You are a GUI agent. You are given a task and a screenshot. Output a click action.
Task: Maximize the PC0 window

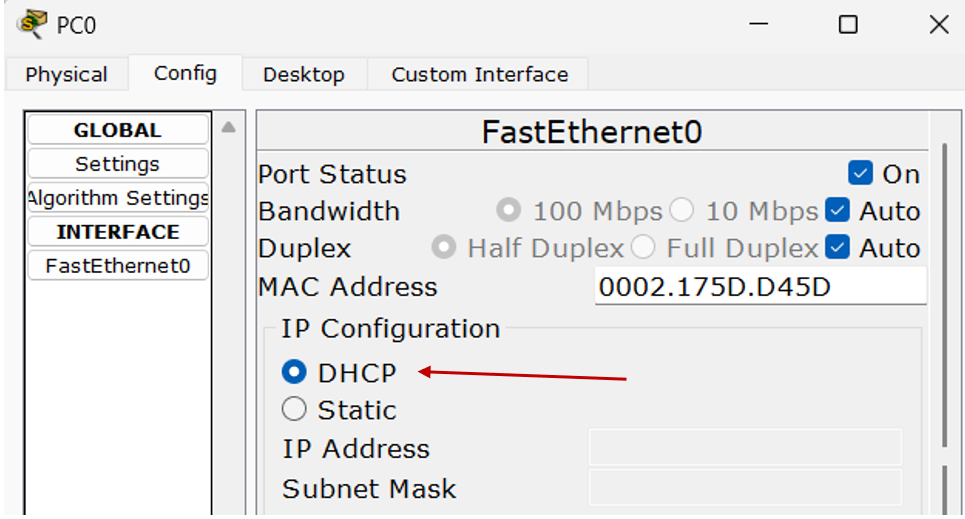[x=848, y=25]
